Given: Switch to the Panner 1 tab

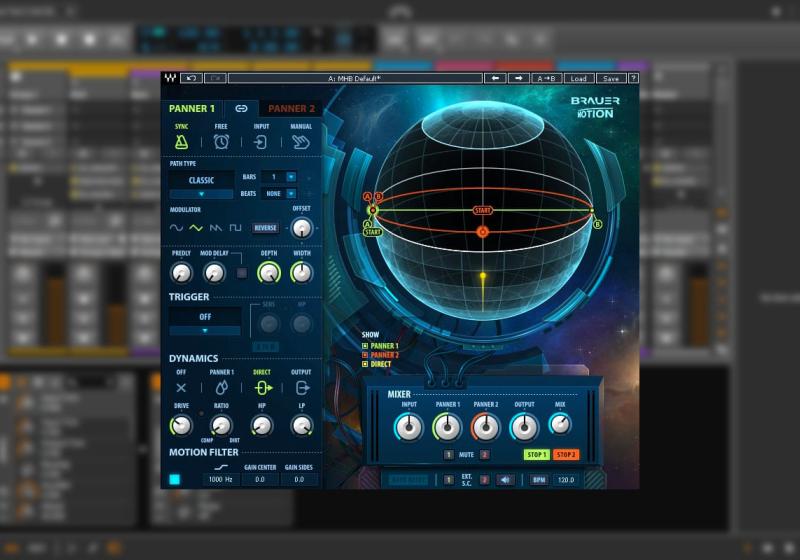Looking at the screenshot, I should pos(192,108).
